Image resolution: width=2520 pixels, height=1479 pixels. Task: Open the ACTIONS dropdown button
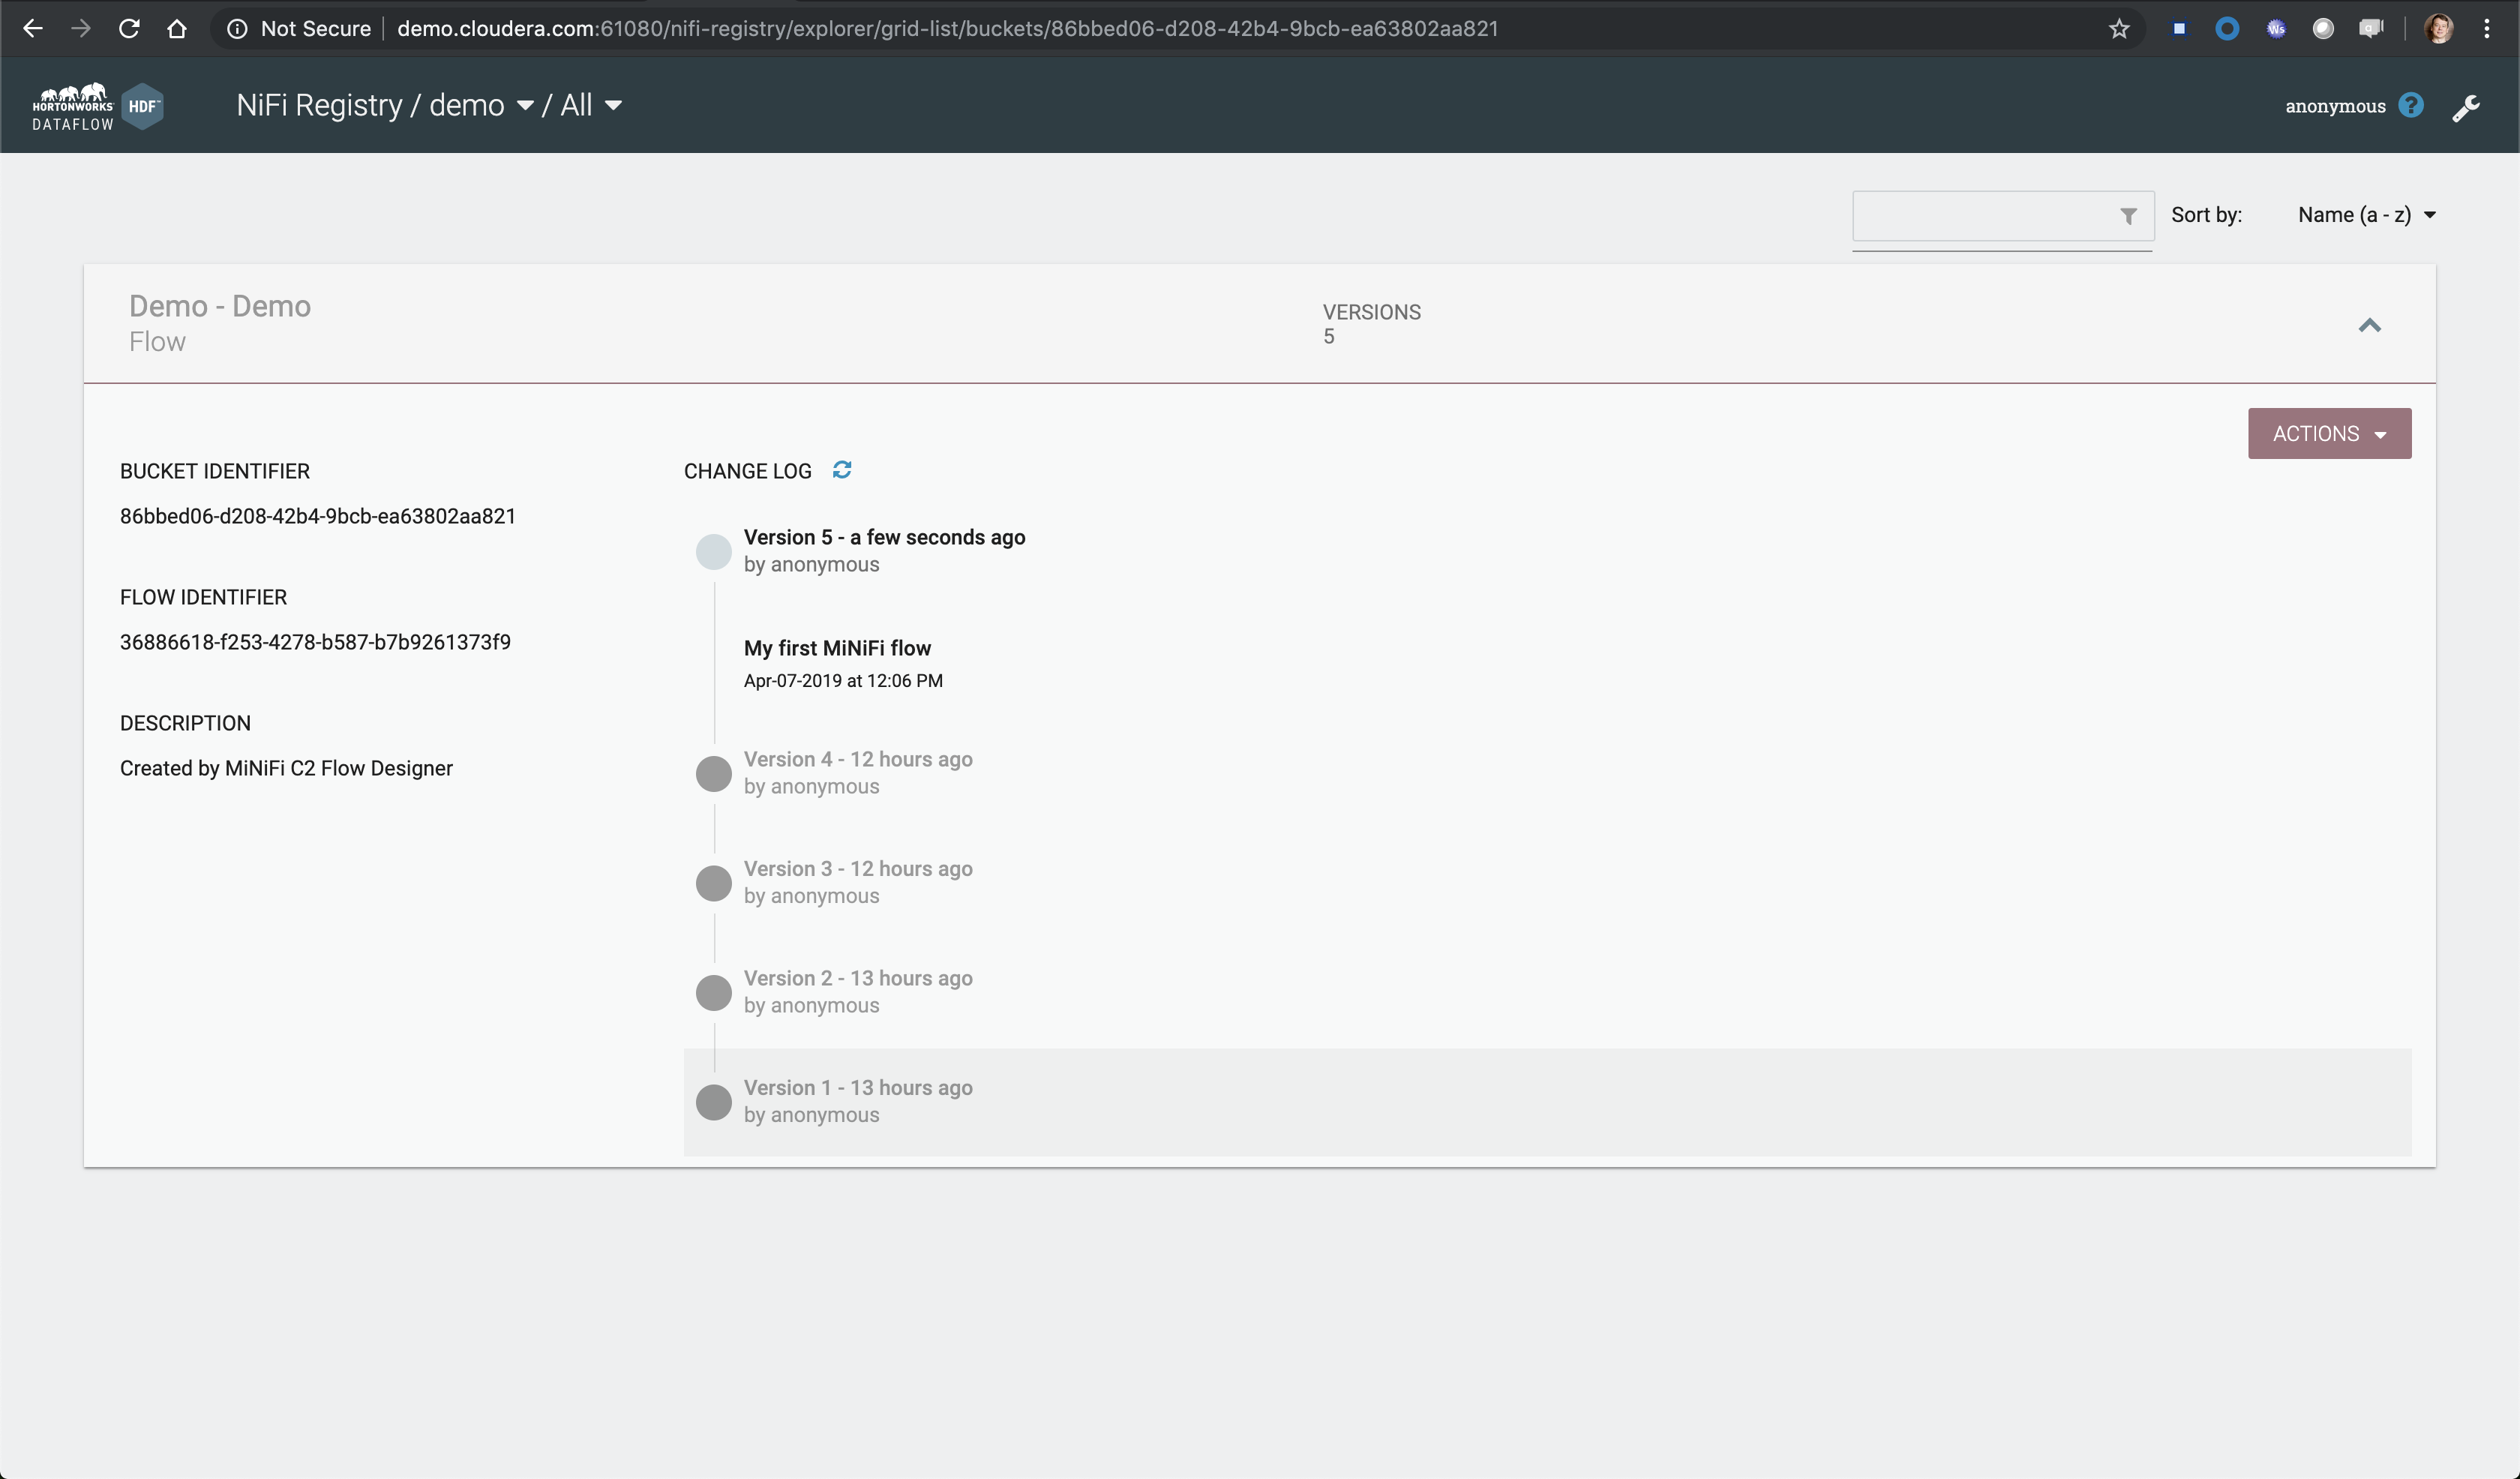[2329, 434]
